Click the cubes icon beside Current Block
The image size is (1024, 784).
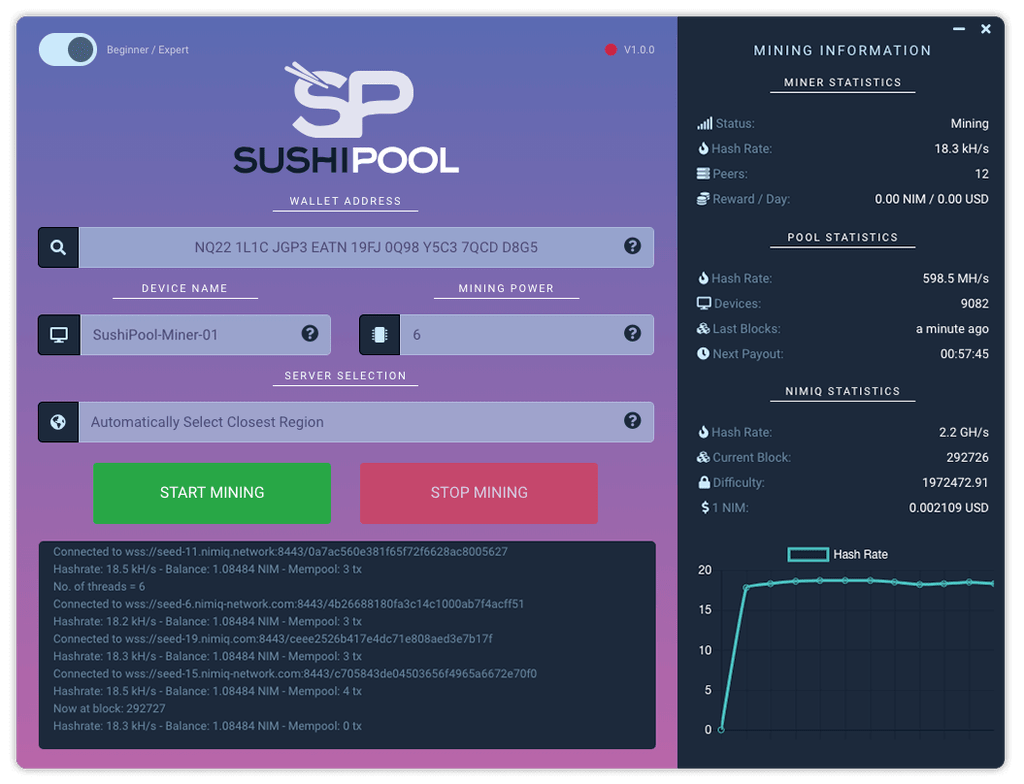[x=703, y=457]
